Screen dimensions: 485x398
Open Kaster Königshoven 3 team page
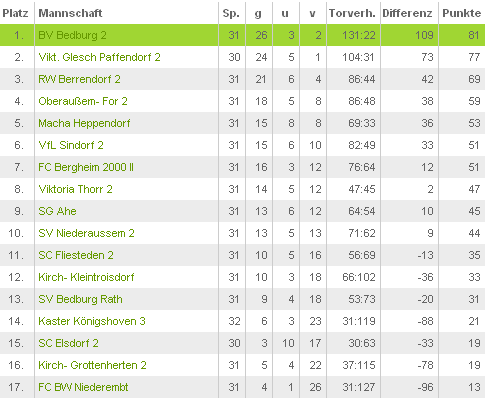(x=92, y=321)
